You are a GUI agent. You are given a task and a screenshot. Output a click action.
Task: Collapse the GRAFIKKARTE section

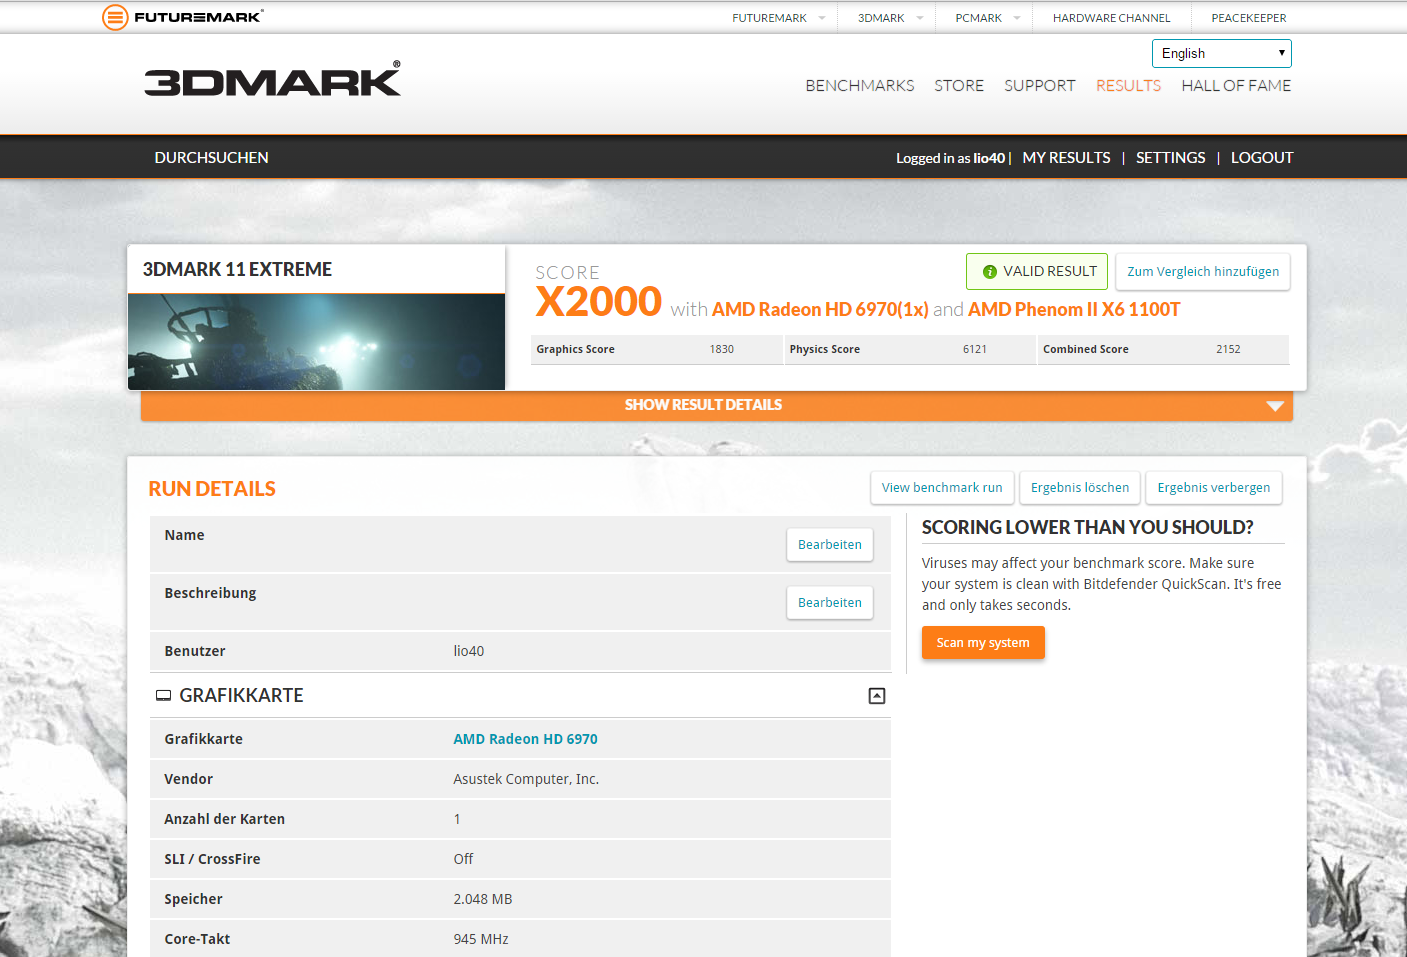(x=877, y=696)
